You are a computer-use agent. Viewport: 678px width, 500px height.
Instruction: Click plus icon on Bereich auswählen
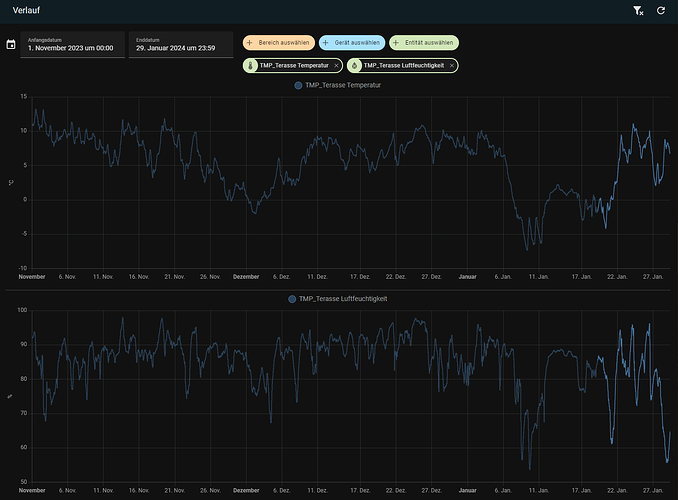coord(248,43)
